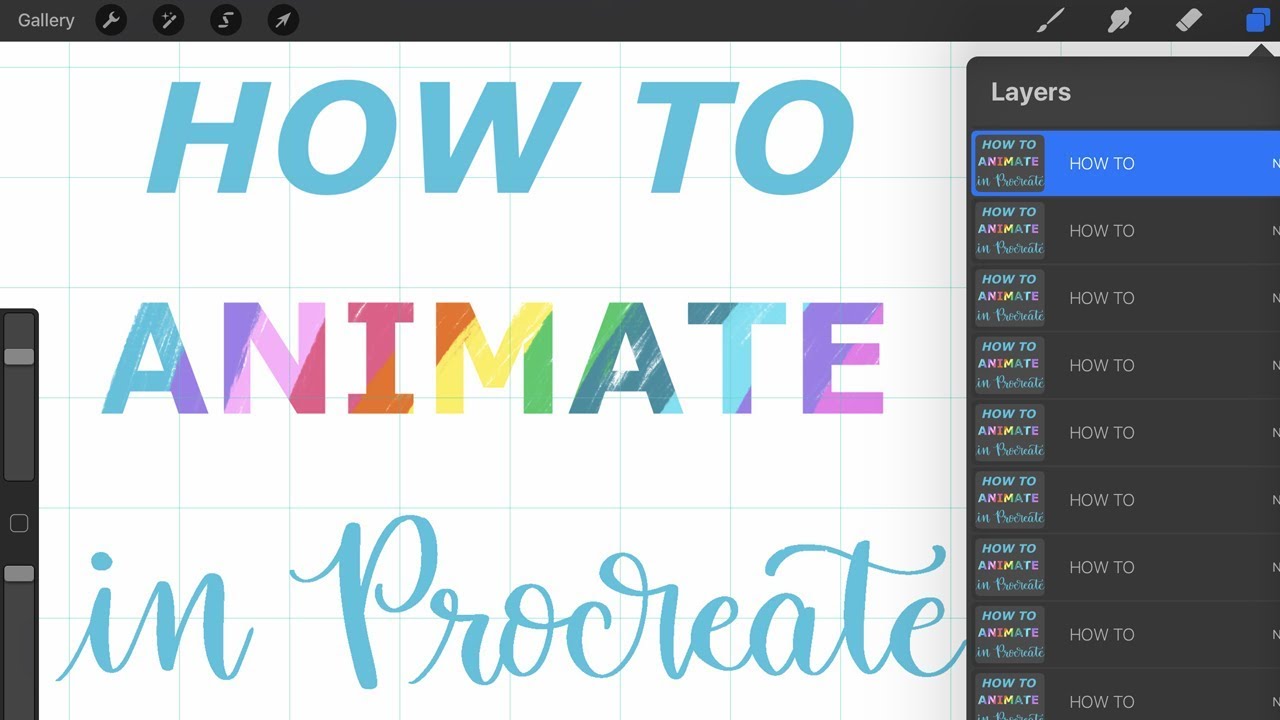Select the Smudge finger tool
This screenshot has height=720, width=1280.
1119,20
